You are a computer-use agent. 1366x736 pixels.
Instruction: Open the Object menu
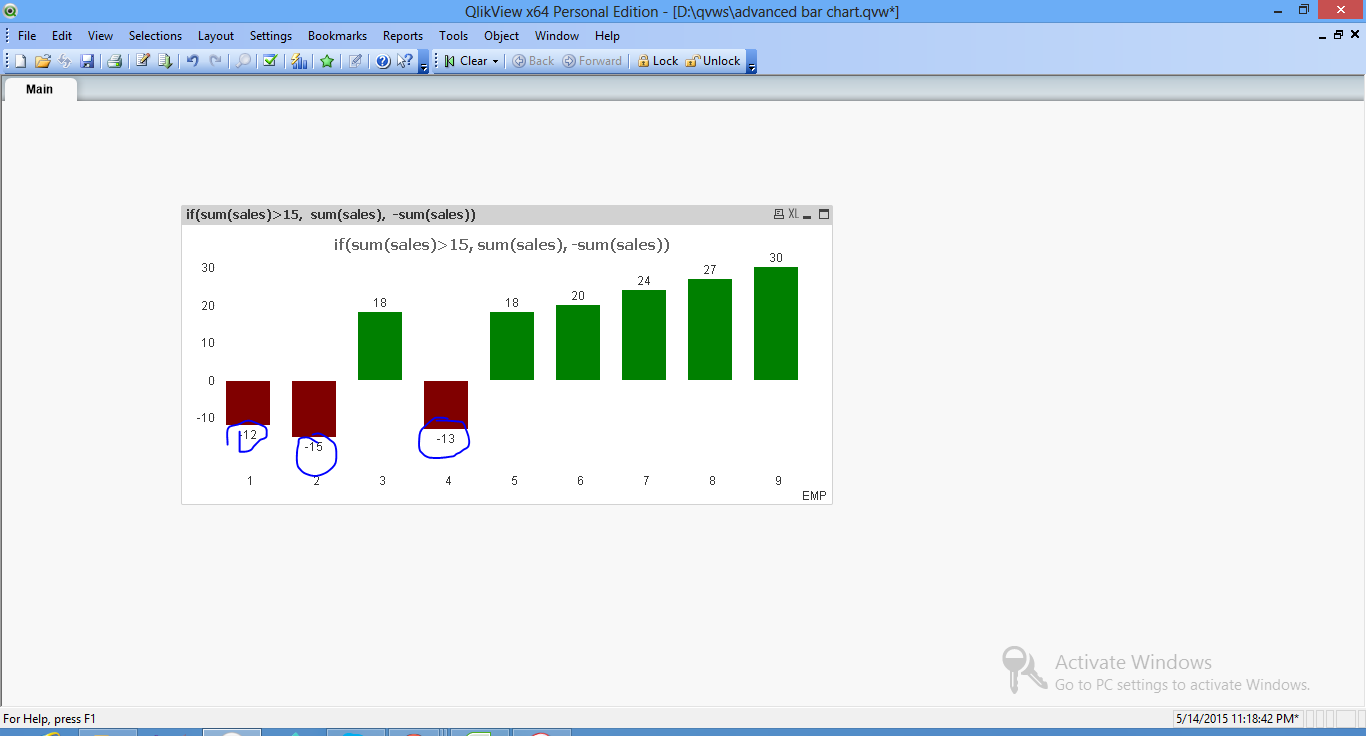coord(501,35)
